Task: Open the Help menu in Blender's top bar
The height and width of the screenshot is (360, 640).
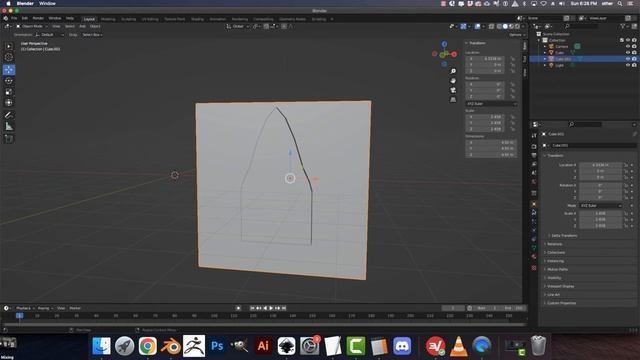Action: tap(70, 18)
